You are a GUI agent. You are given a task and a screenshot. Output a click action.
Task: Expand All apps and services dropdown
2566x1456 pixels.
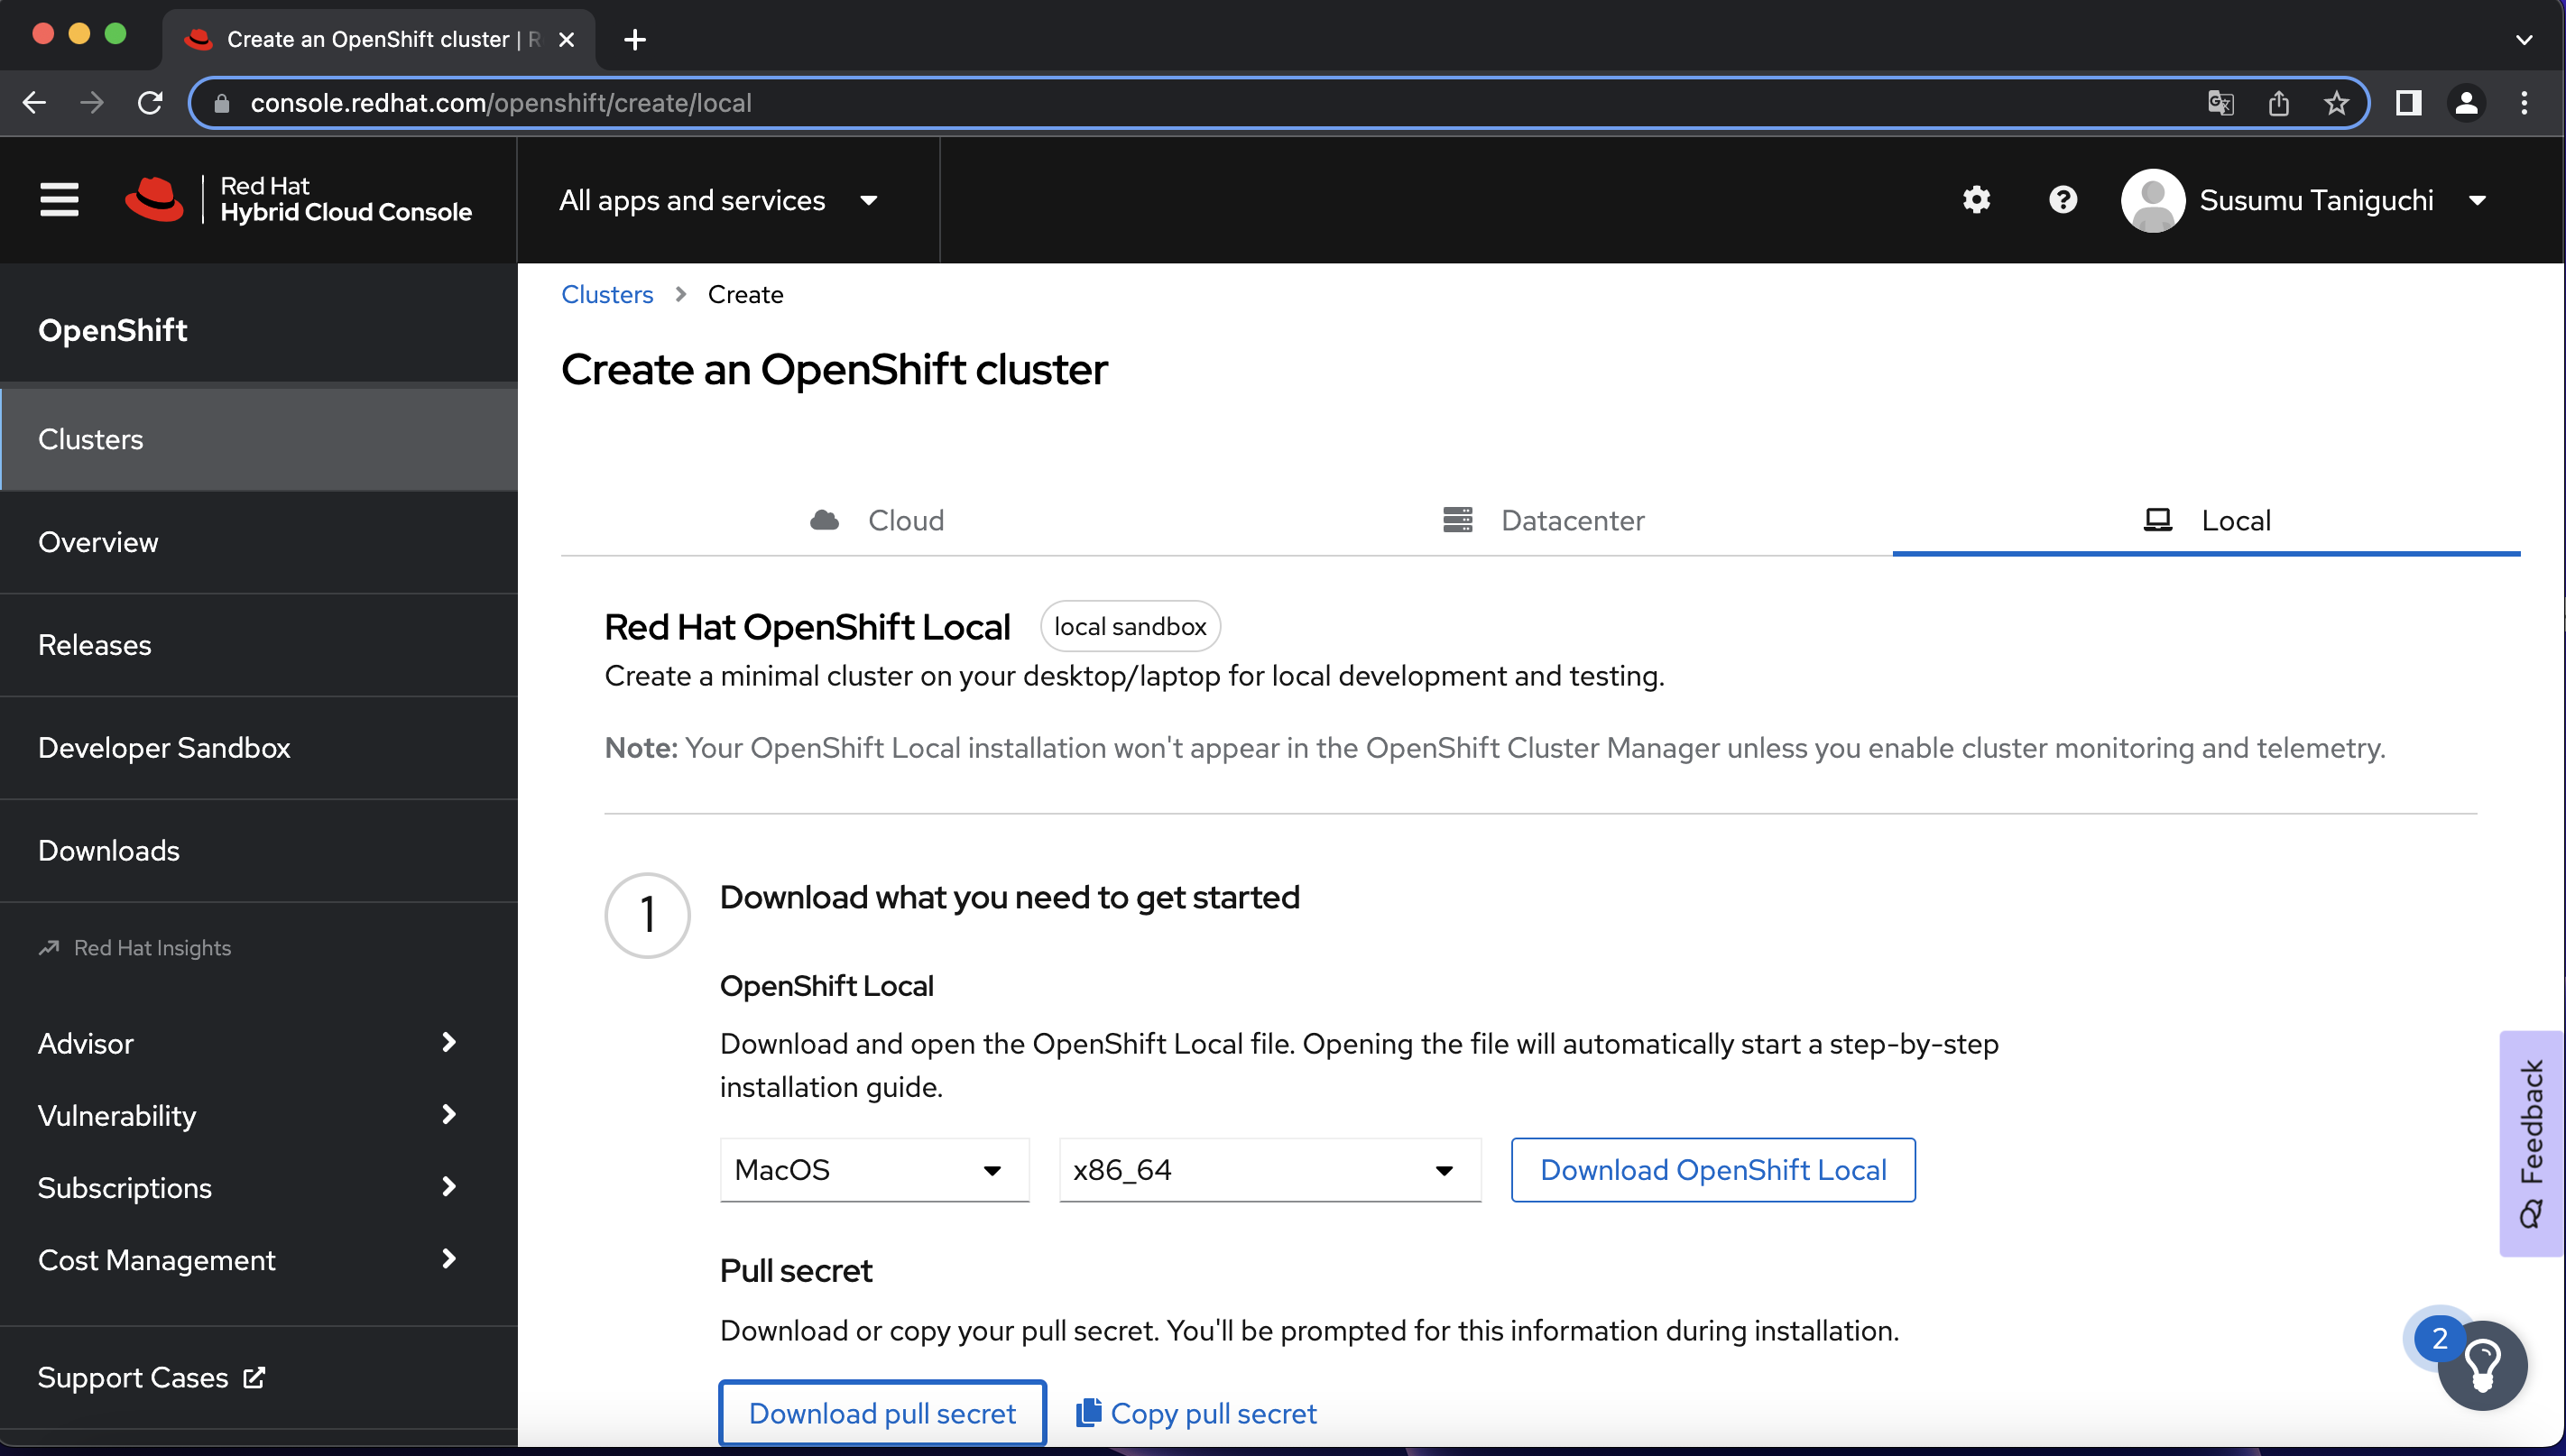tap(718, 200)
